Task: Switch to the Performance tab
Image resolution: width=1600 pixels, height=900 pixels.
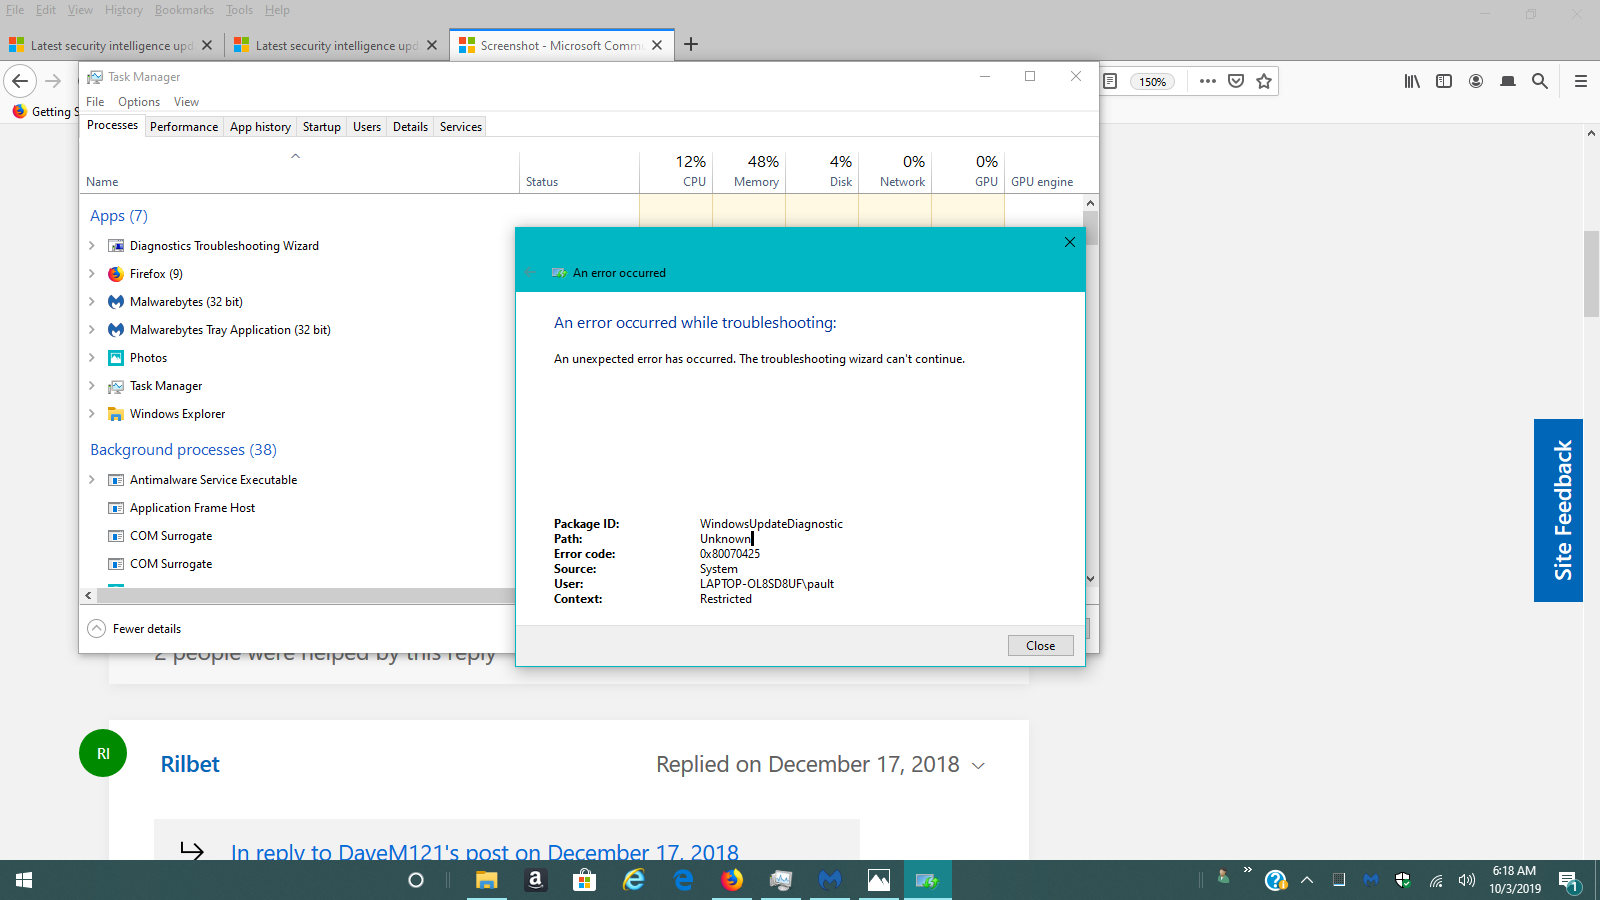Action: point(184,127)
